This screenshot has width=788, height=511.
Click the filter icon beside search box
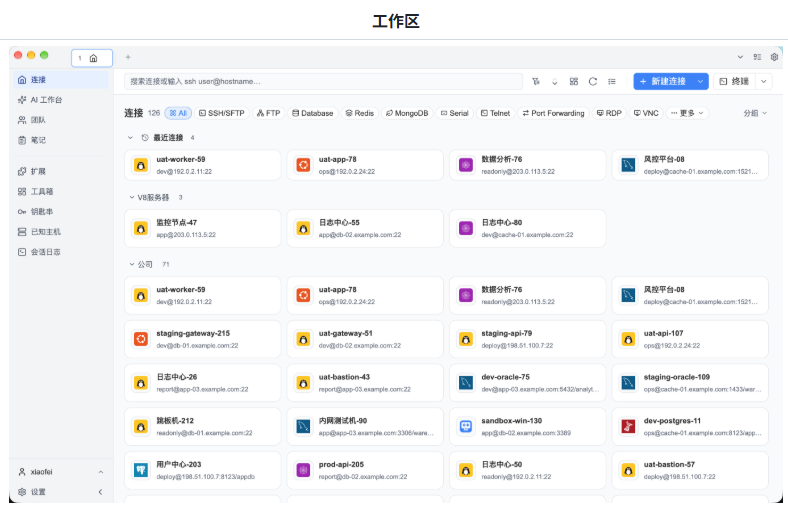pos(536,81)
